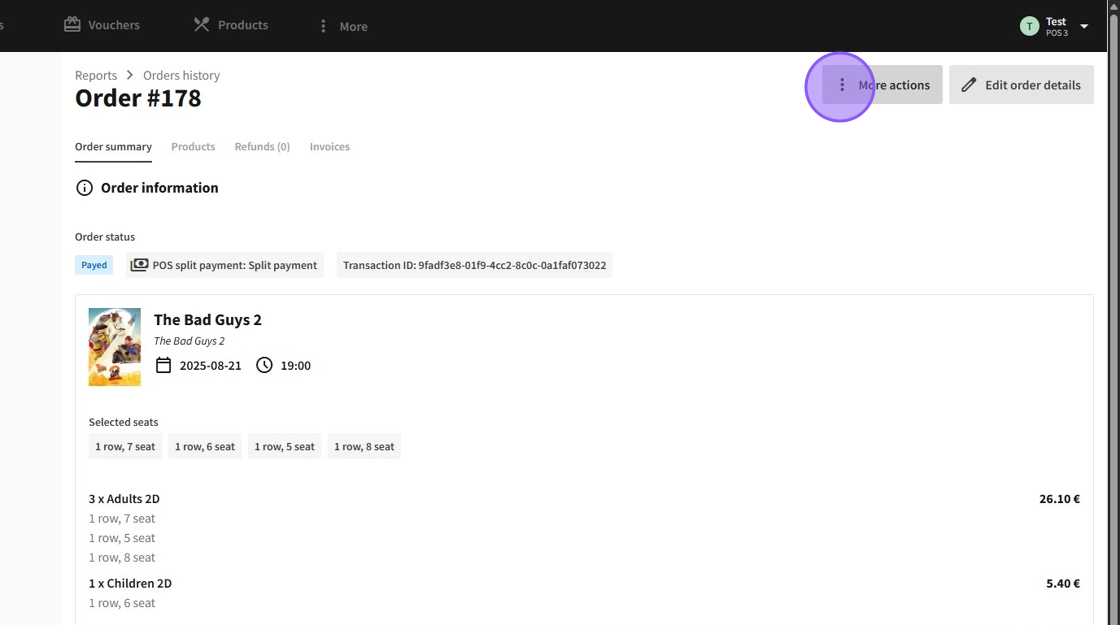Click the Order information info icon

(85, 188)
